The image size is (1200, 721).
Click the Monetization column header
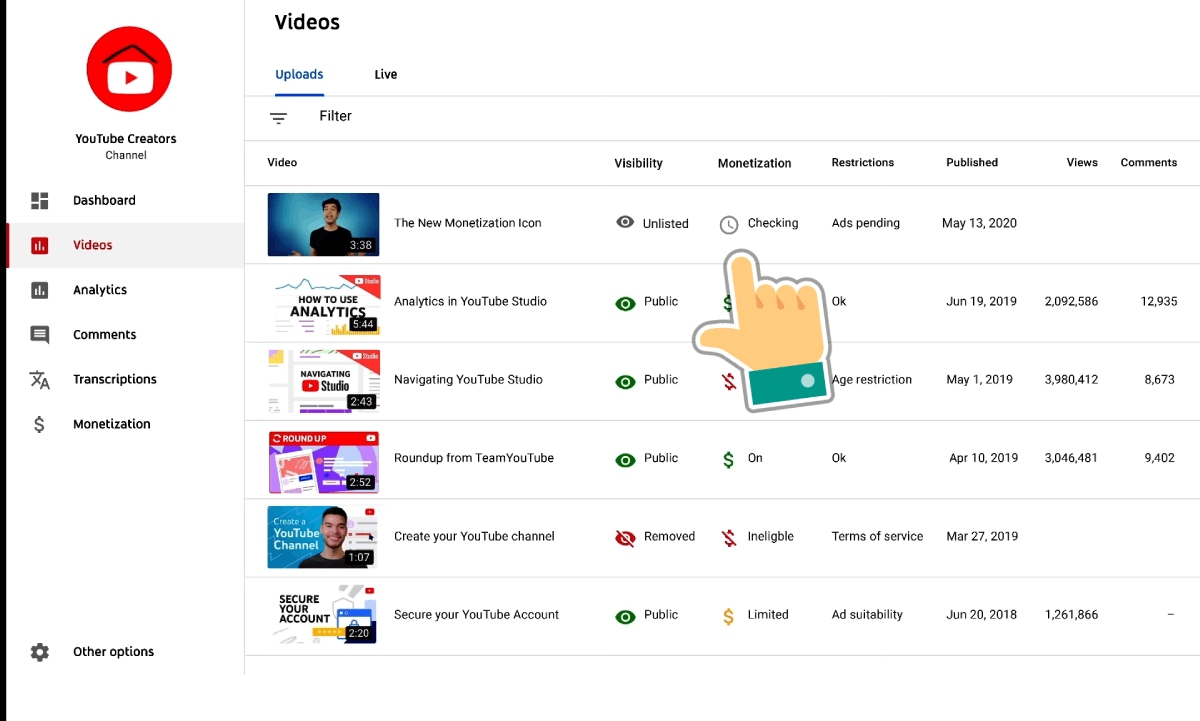(754, 163)
